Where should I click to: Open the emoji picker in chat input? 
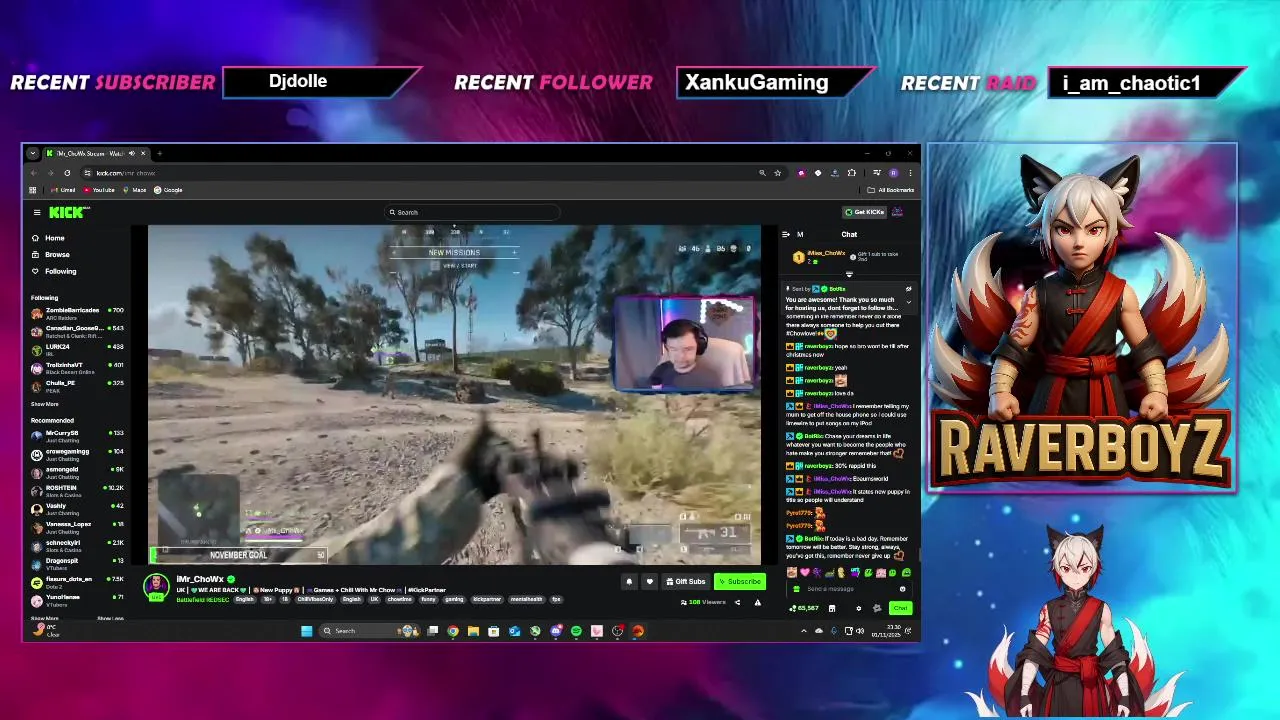point(902,589)
